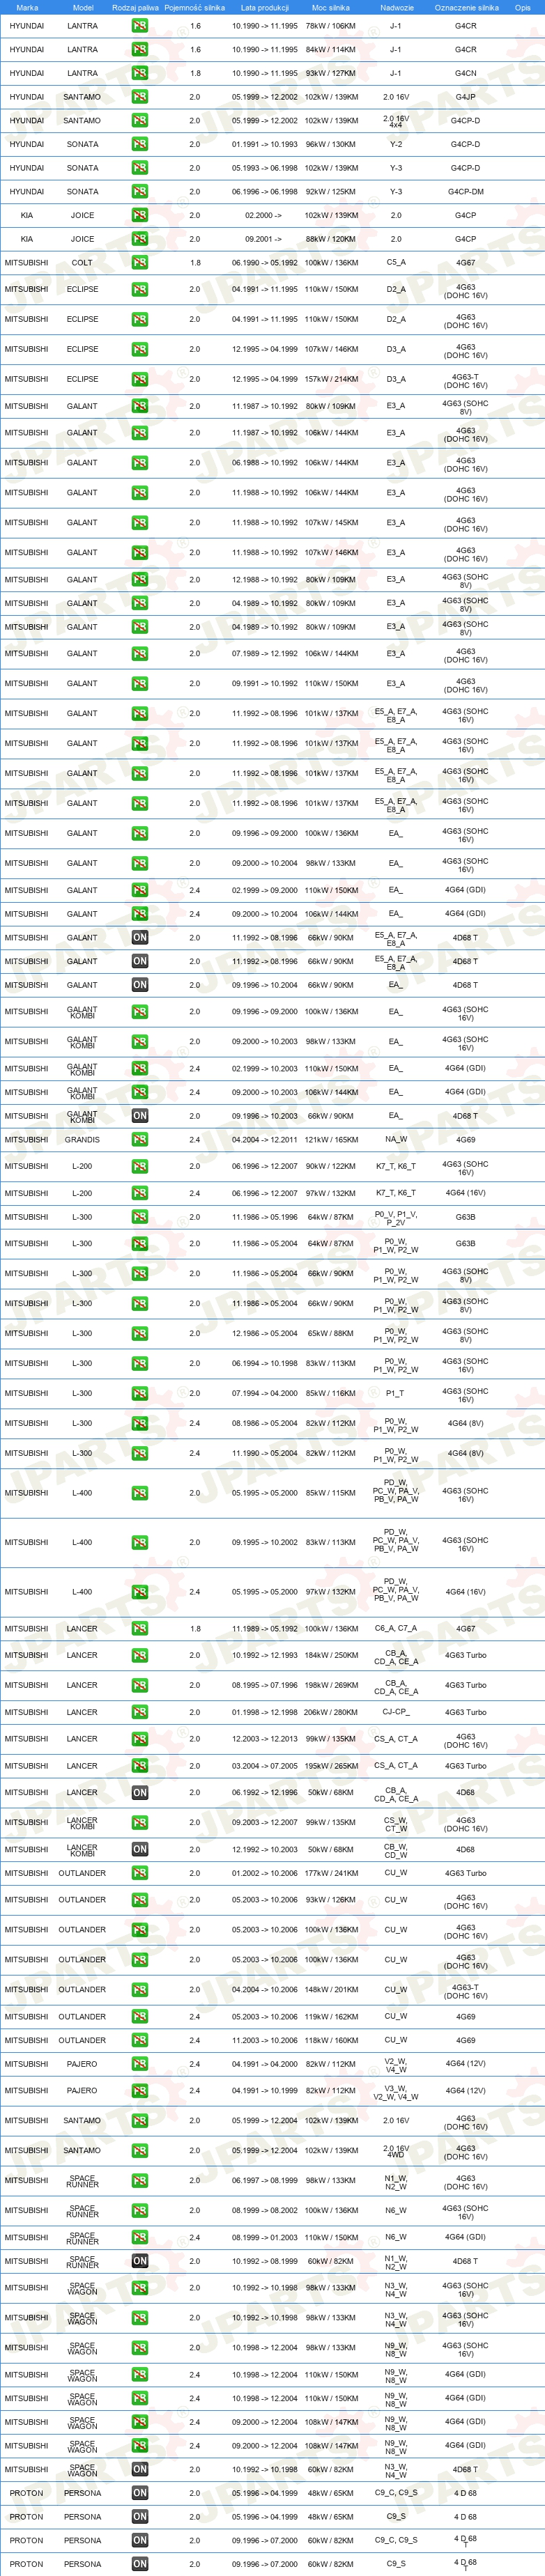Click PB icon in L-300 P1_T row

(x=140, y=1393)
